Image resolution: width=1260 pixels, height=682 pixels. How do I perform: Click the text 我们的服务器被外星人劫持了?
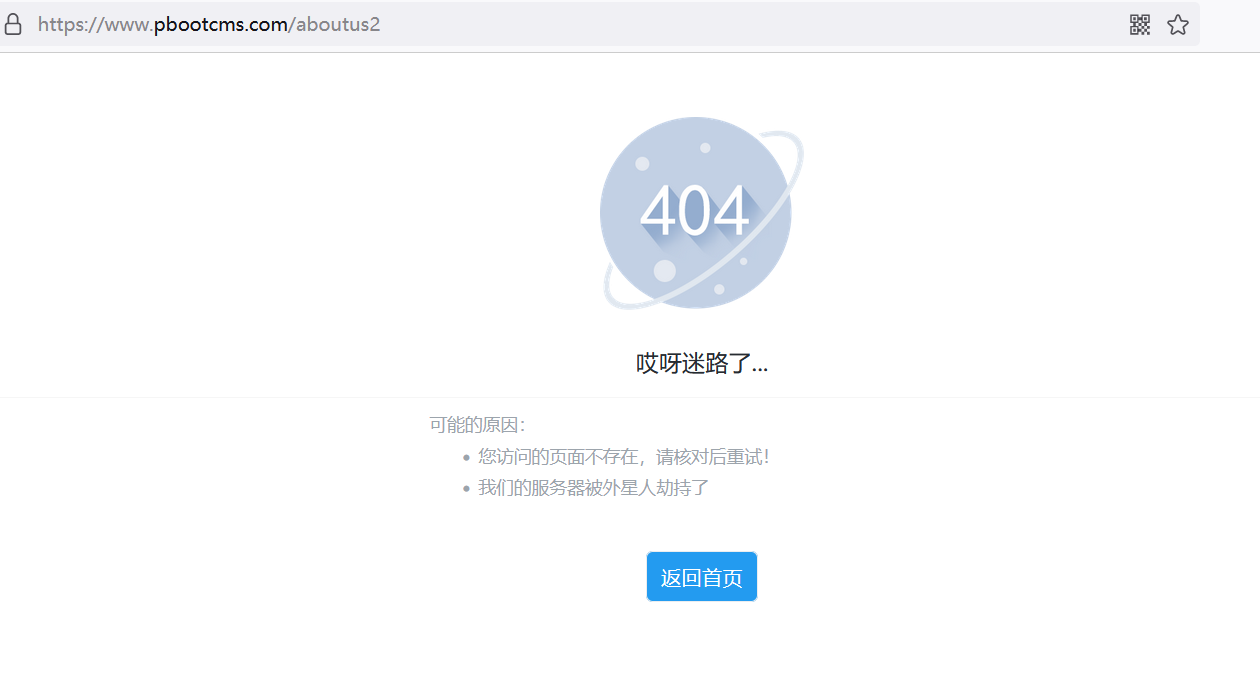(593, 488)
